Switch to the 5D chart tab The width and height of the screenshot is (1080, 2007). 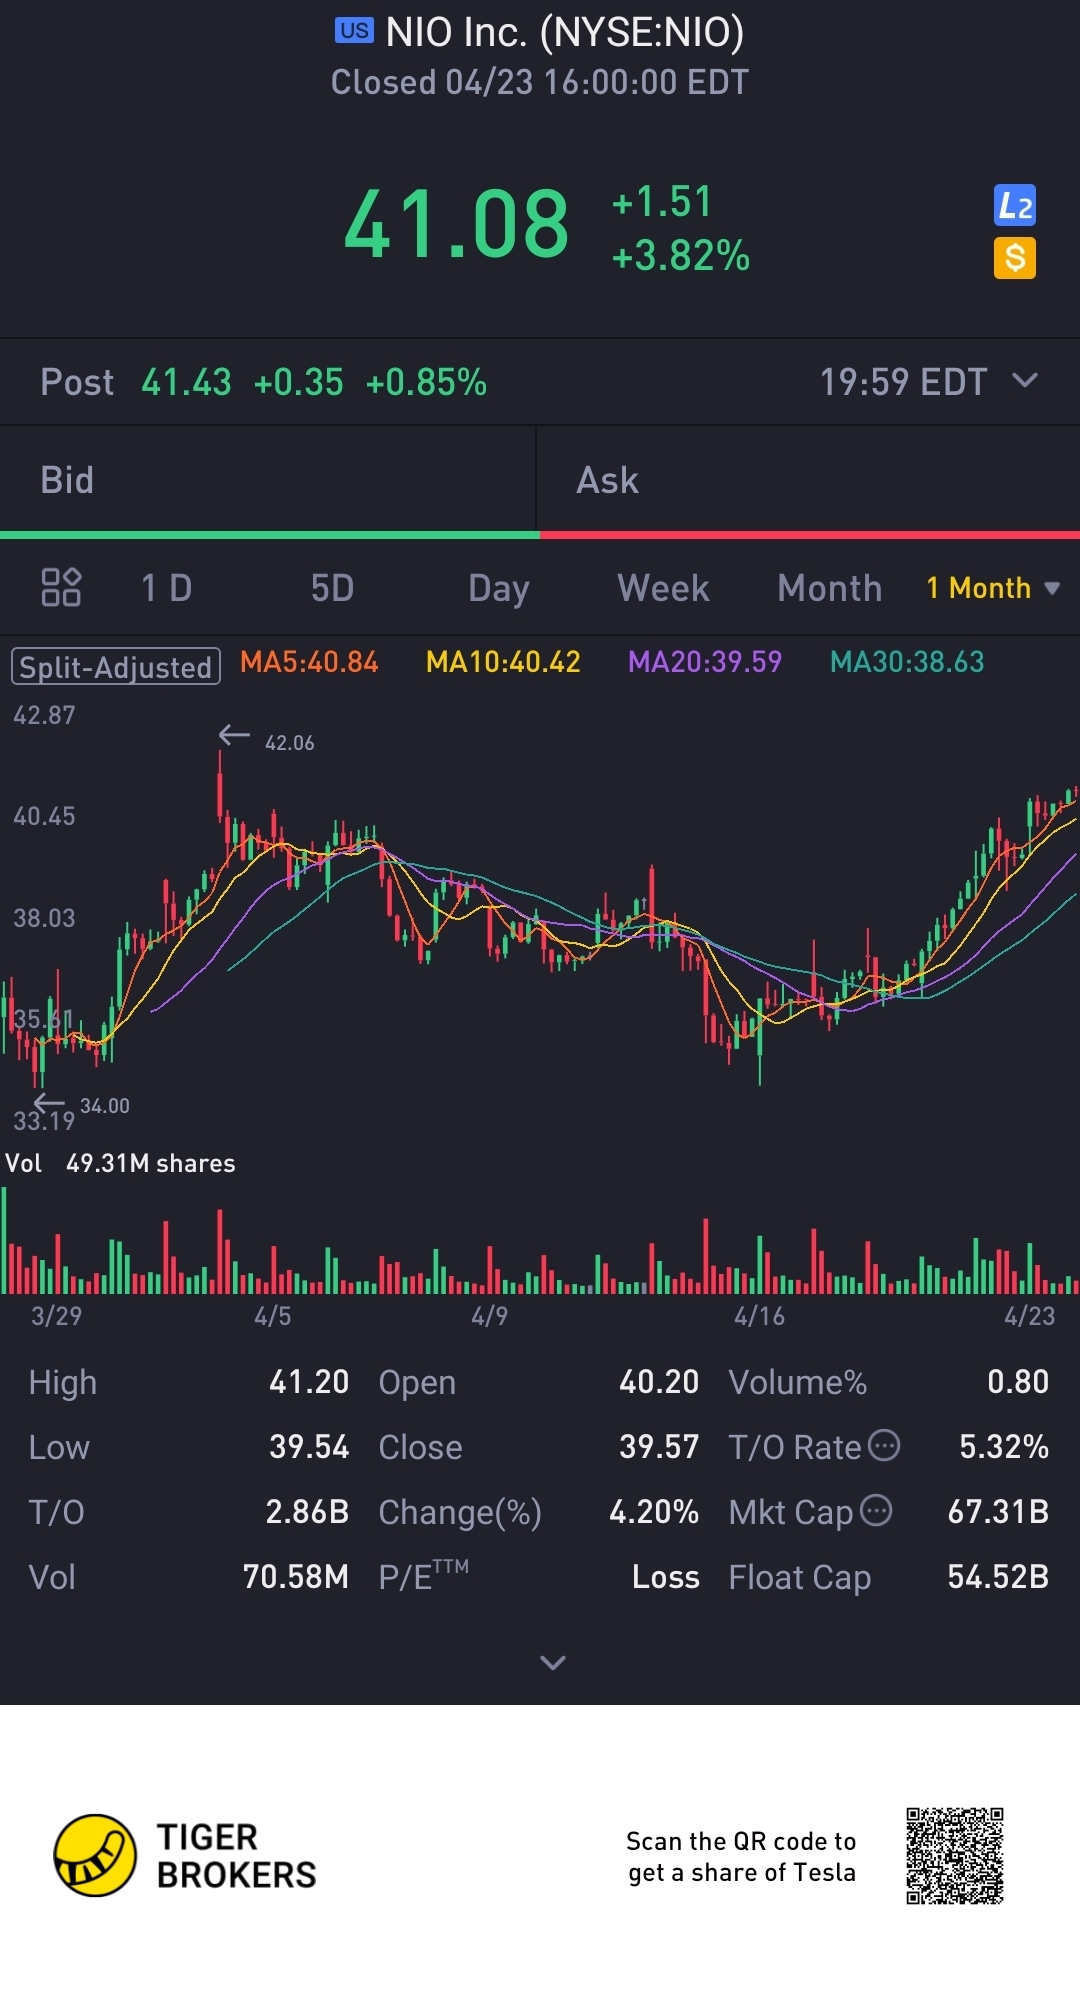pyautogui.click(x=332, y=588)
